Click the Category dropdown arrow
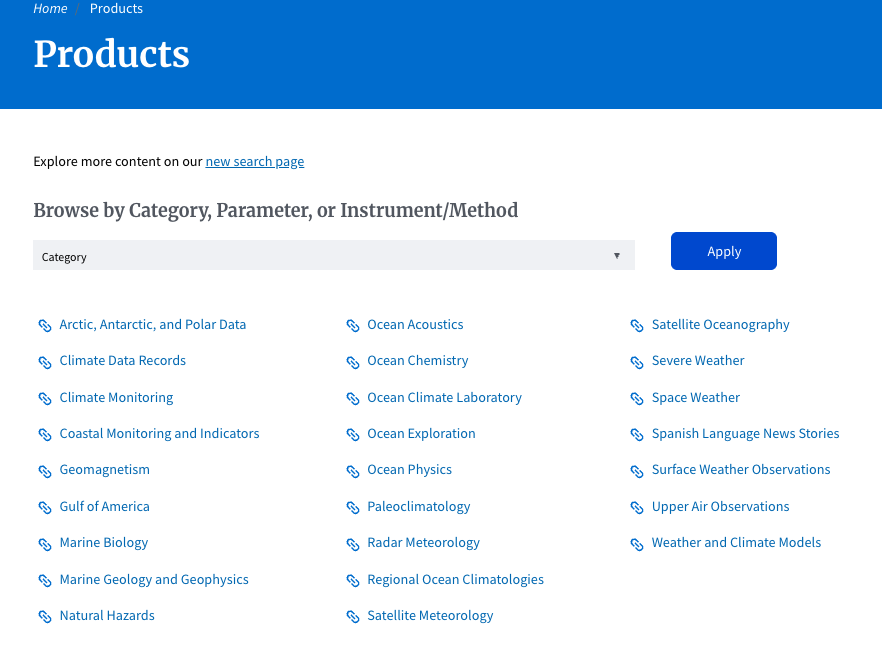This screenshot has width=882, height=648. 616,256
